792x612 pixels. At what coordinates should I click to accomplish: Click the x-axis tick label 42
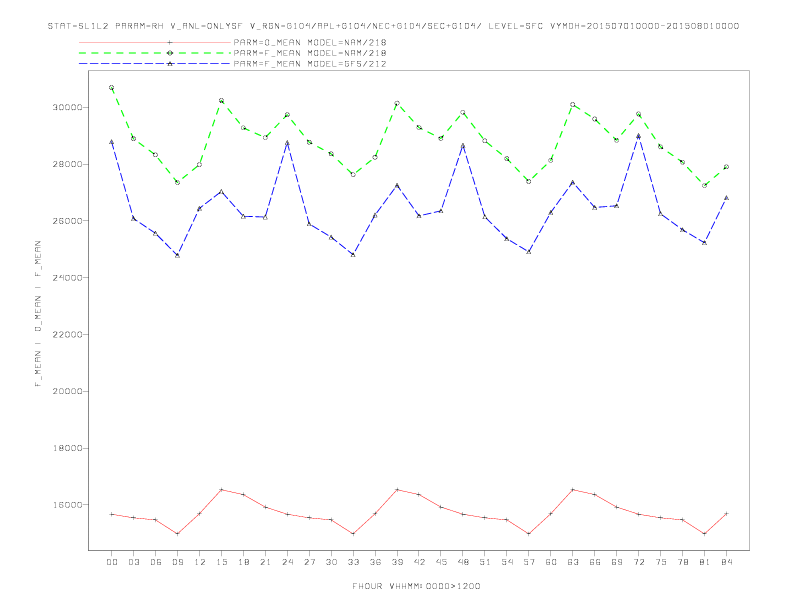(419, 562)
